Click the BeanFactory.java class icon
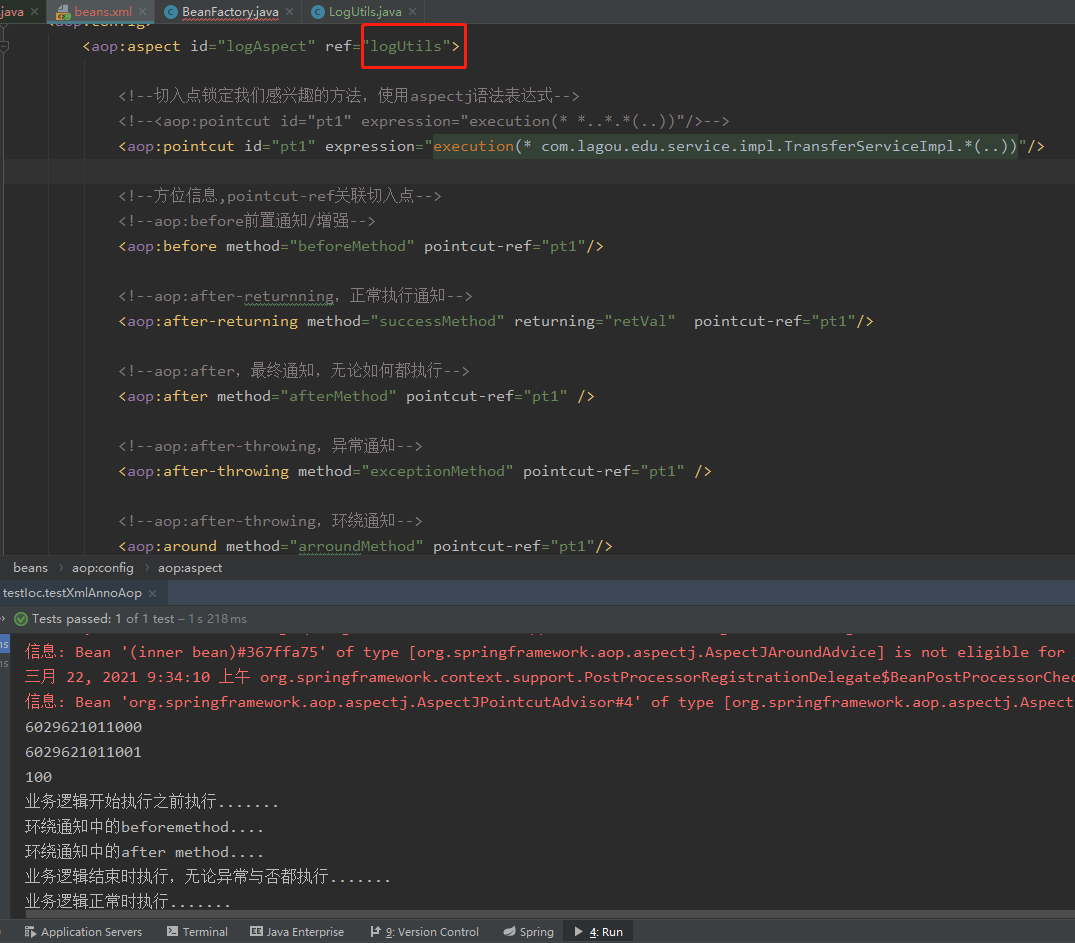1075x943 pixels. [171, 12]
